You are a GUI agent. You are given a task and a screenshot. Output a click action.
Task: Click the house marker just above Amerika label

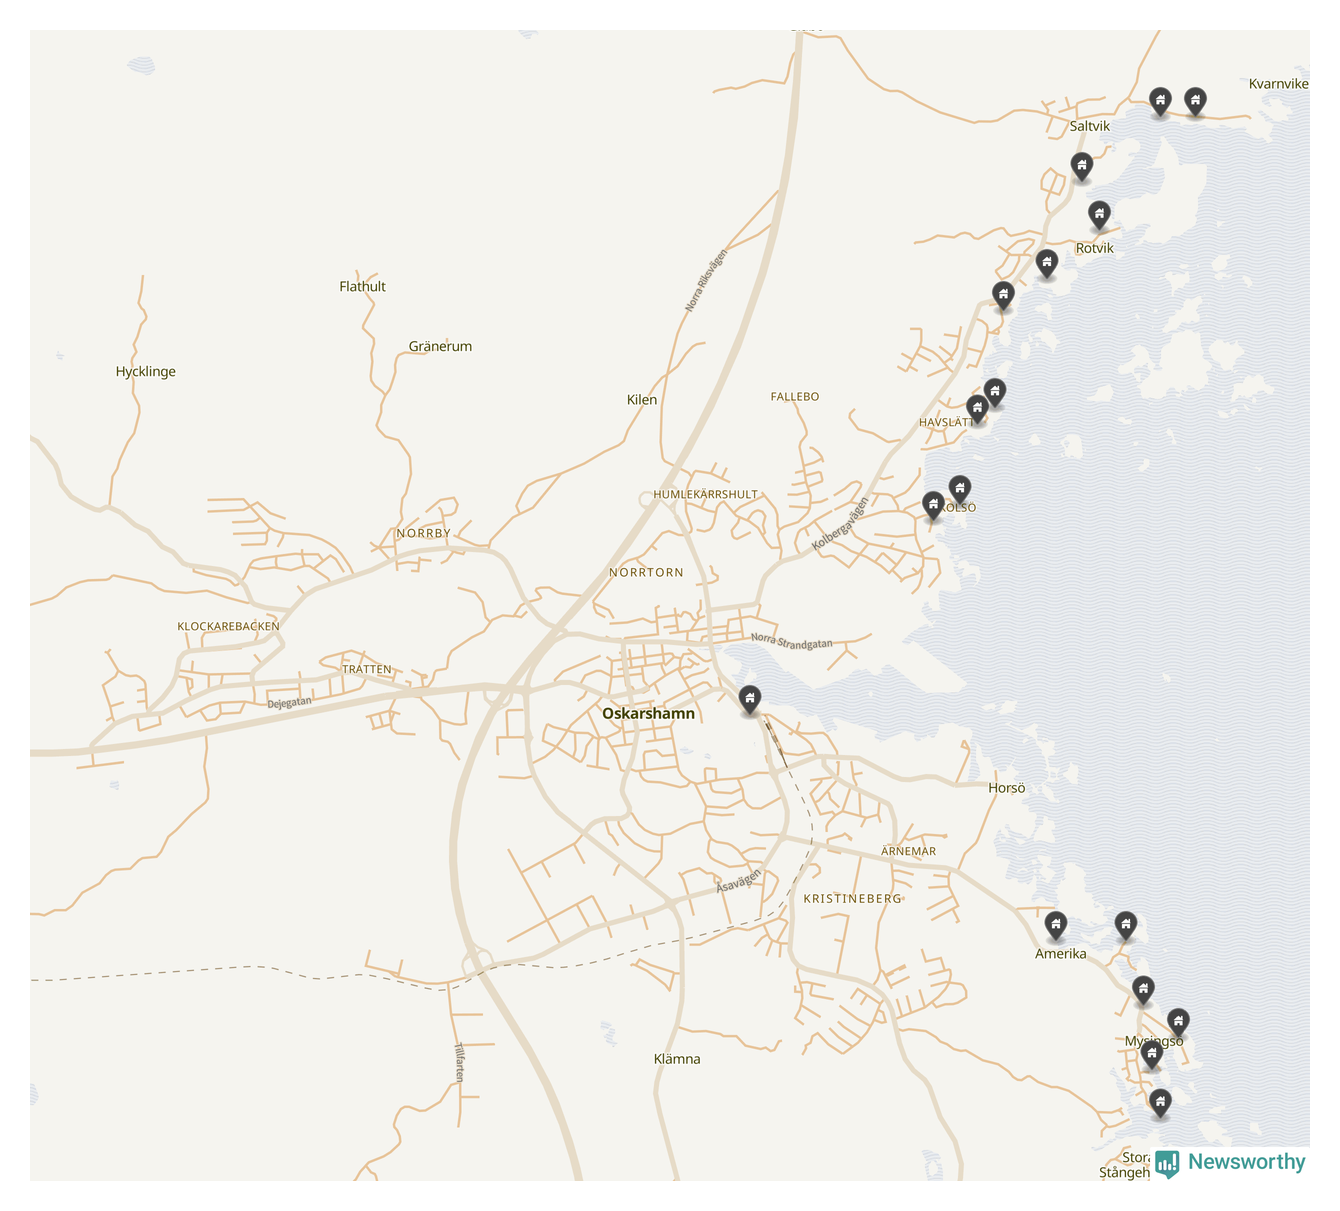click(1055, 924)
